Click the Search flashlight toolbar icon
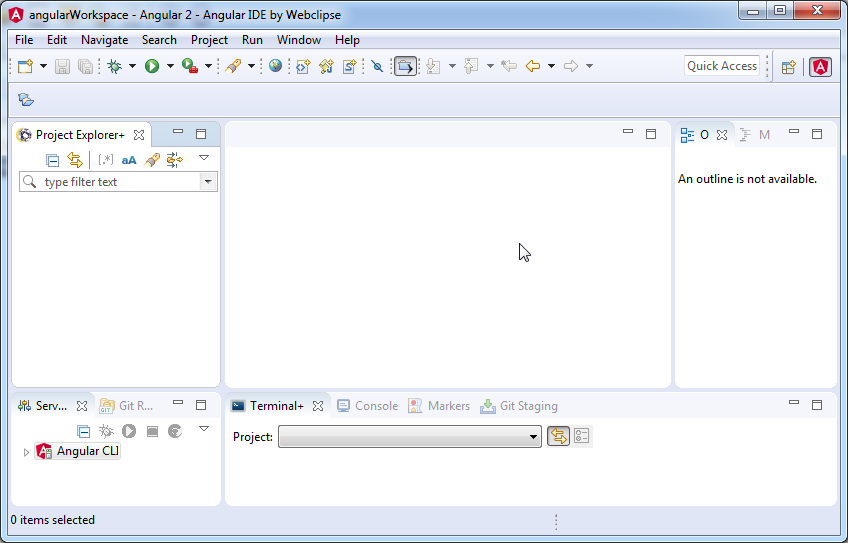 pos(233,66)
